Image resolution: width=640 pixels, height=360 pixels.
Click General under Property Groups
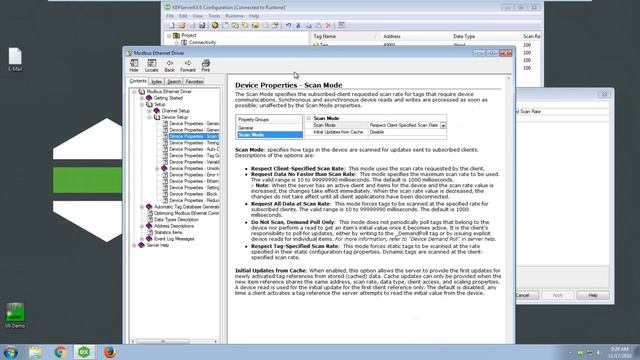246,128
